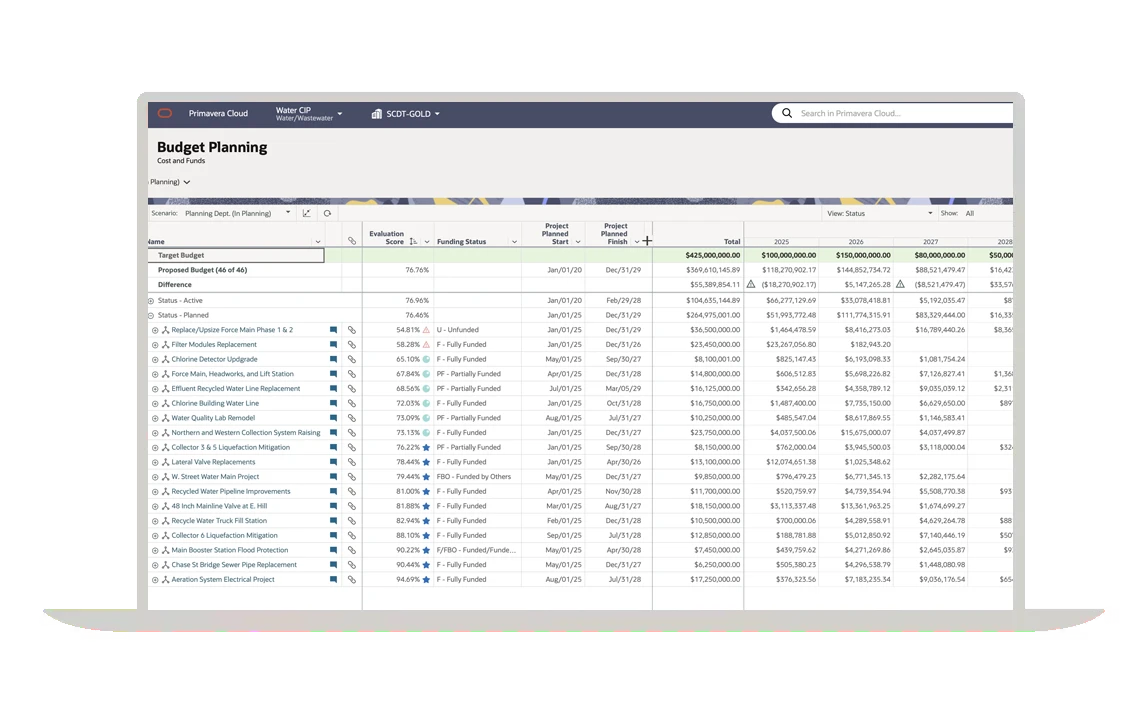Open the View: Status dropdown
1148x724 pixels.
[x=930, y=213]
